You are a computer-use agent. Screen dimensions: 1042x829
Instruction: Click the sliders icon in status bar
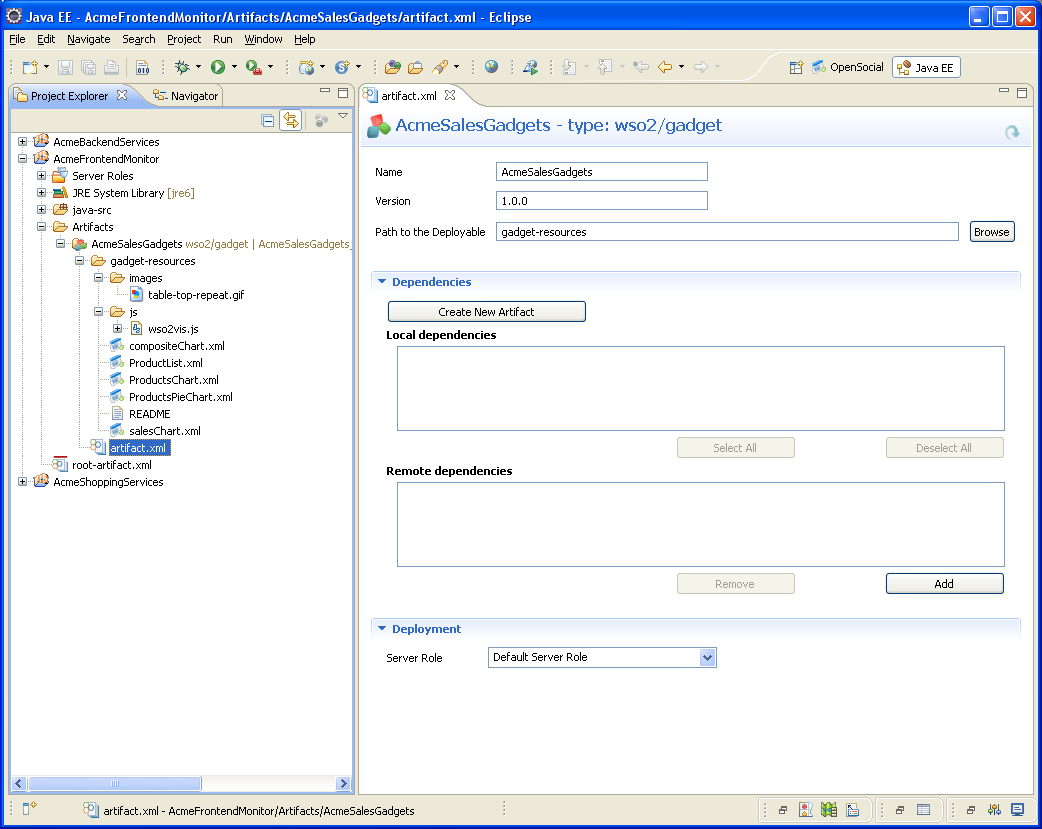point(994,810)
